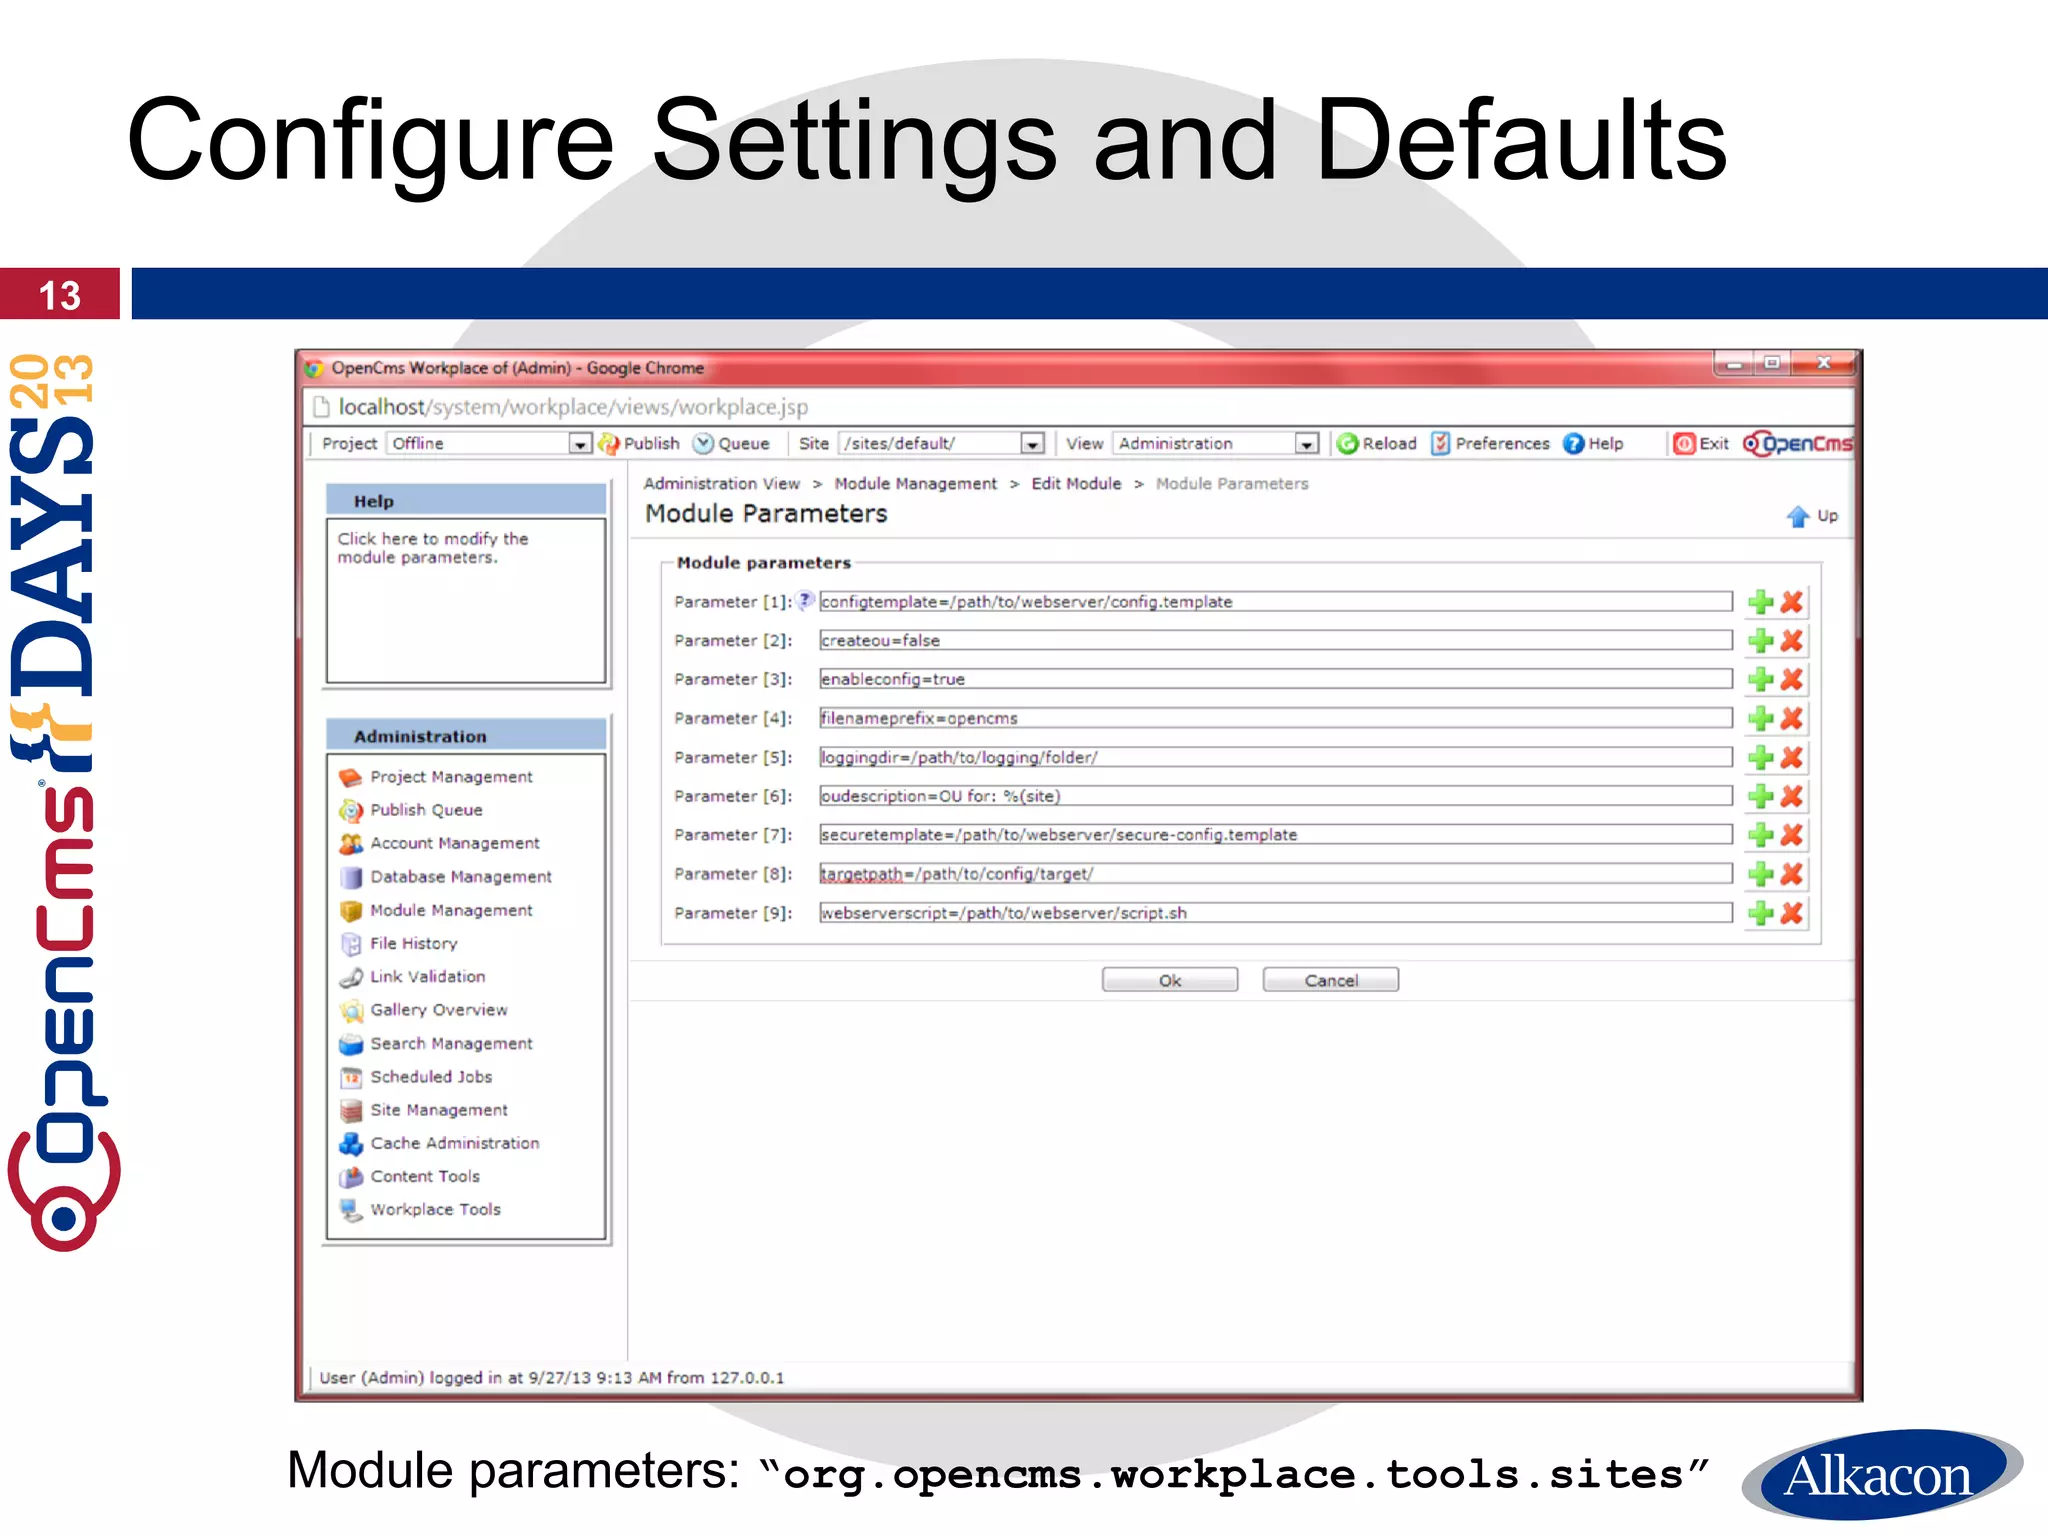The height and width of the screenshot is (1536, 2048).
Task: Click the Reload icon
Action: 1348,443
